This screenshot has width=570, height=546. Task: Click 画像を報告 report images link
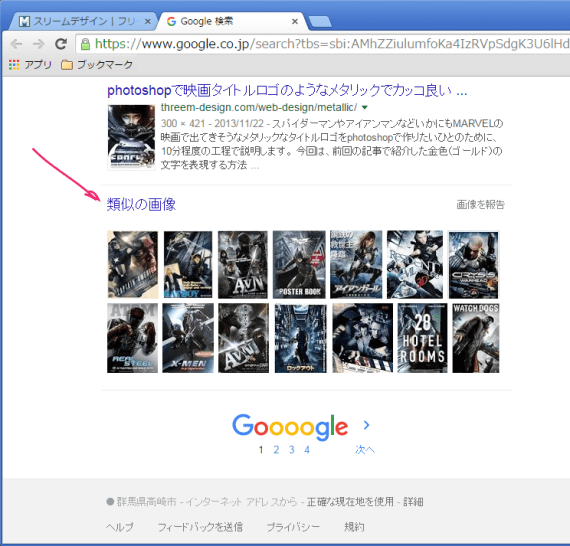[480, 204]
